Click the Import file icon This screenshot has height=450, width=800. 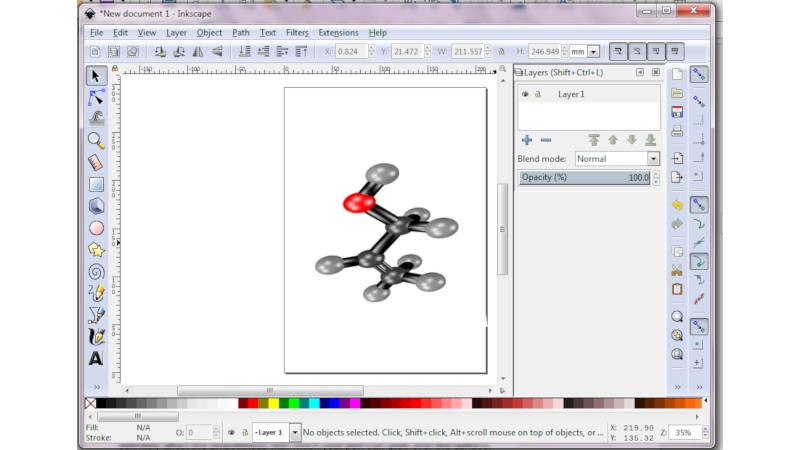coord(677,158)
